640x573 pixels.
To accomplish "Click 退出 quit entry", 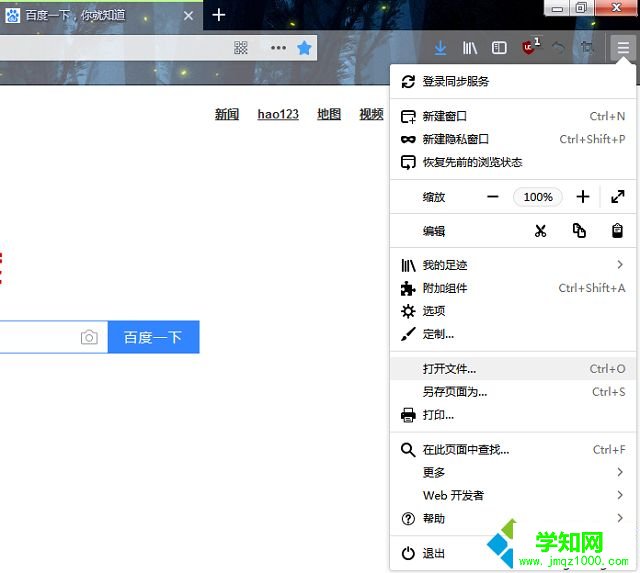I will point(513,553).
